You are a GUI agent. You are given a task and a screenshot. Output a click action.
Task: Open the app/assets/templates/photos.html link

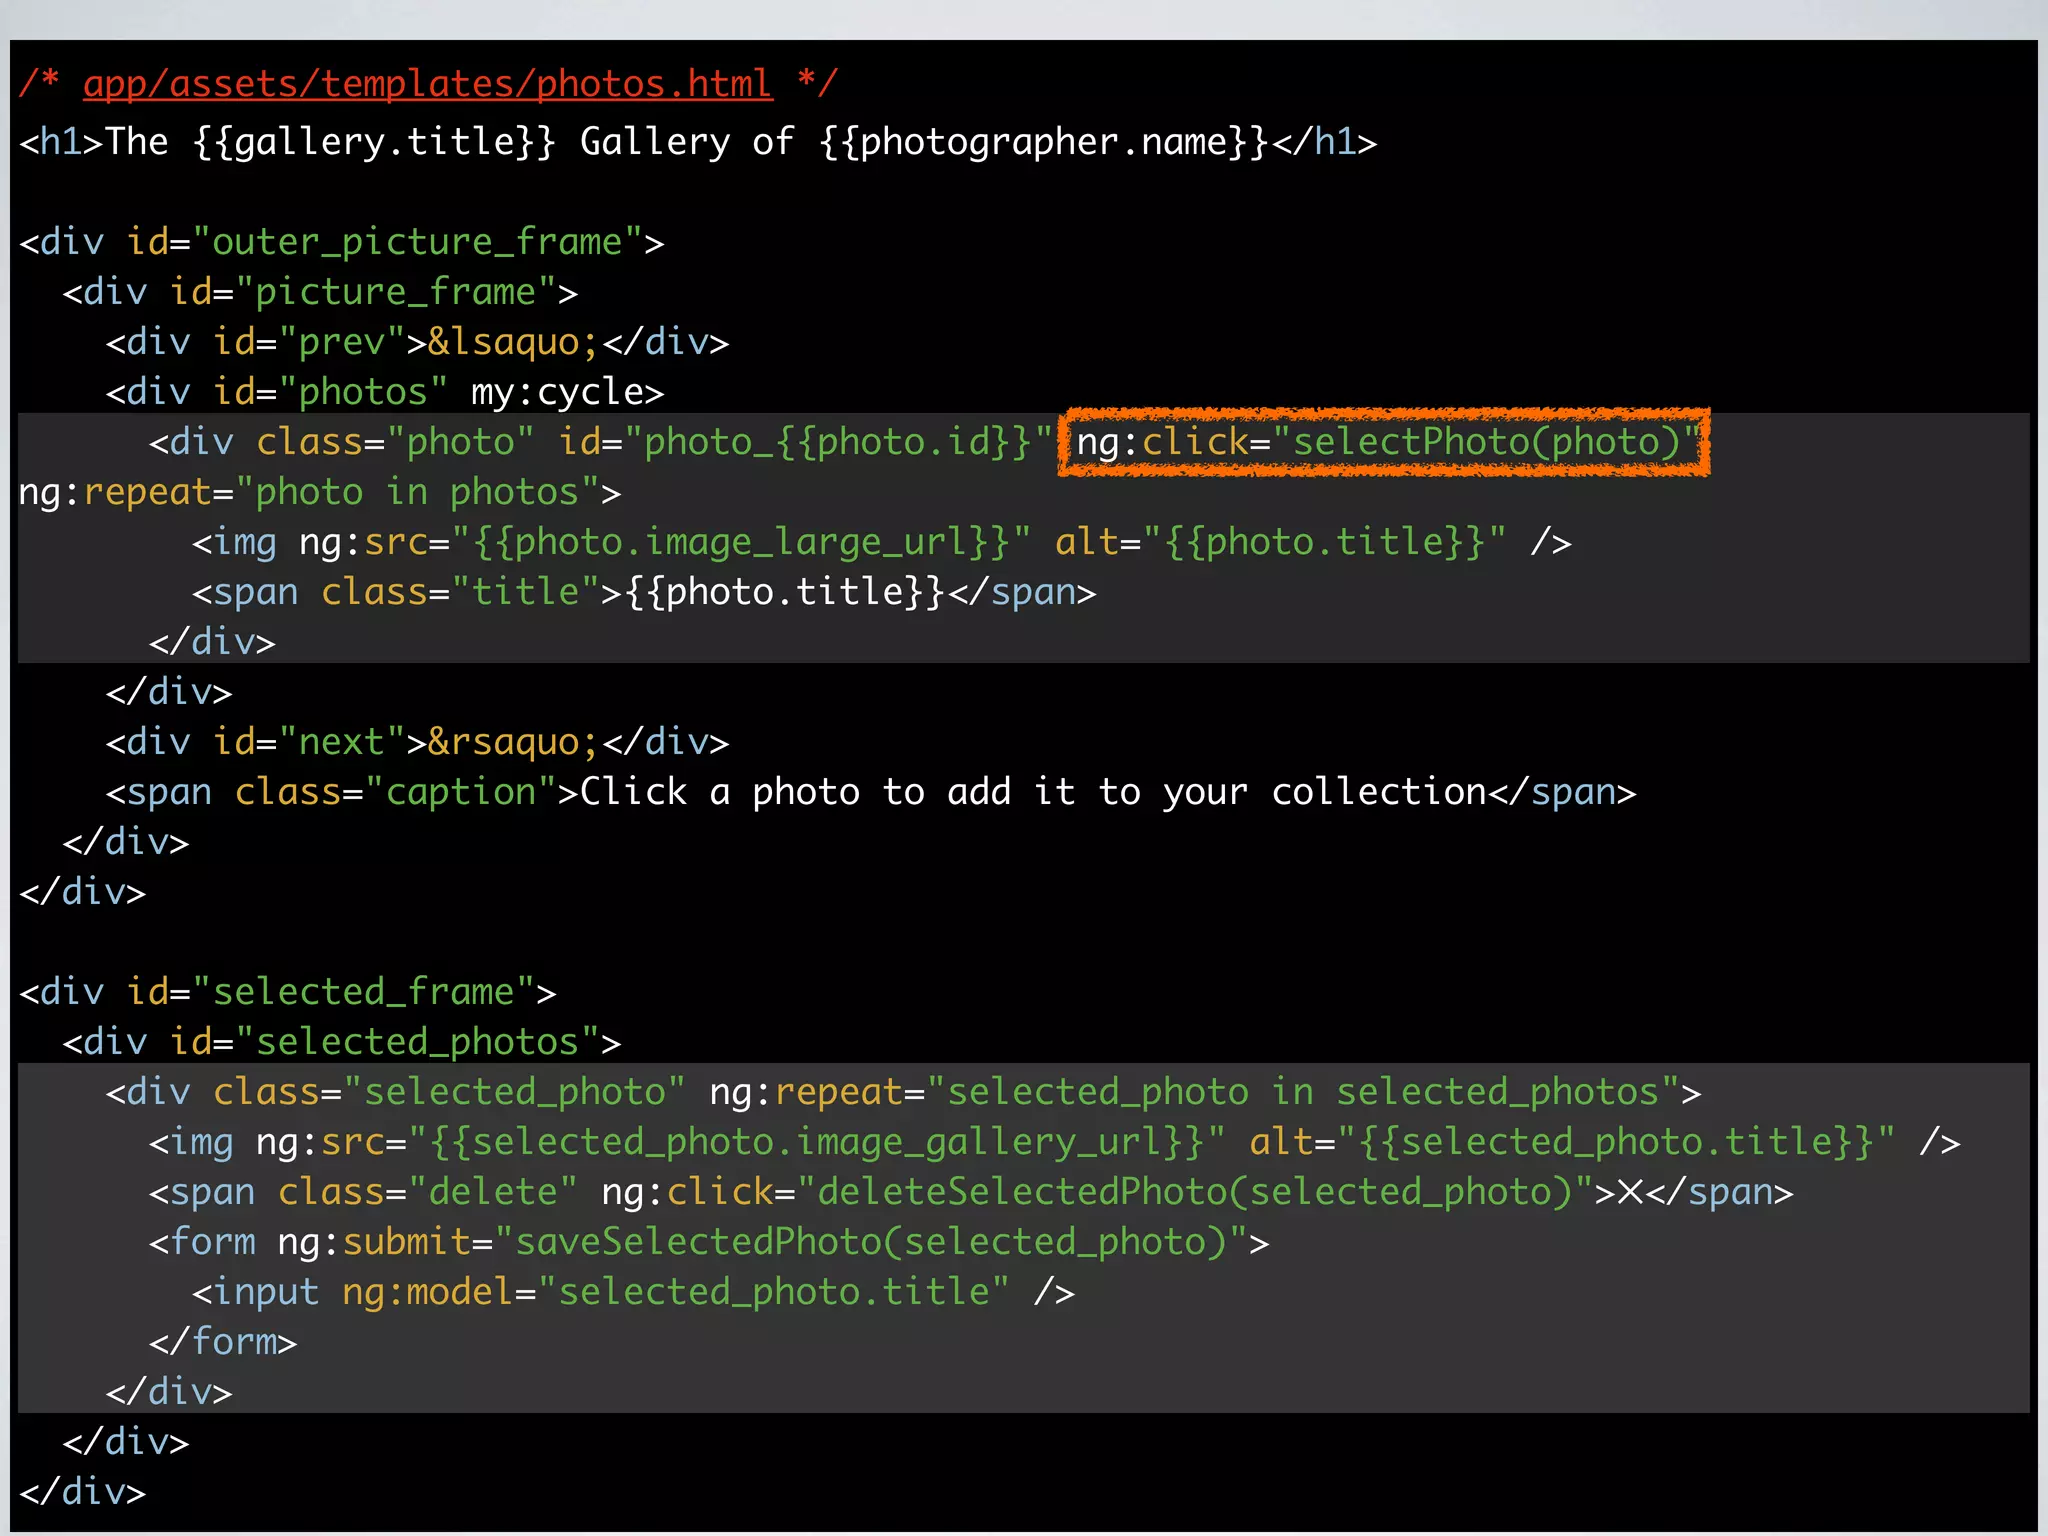427,84
